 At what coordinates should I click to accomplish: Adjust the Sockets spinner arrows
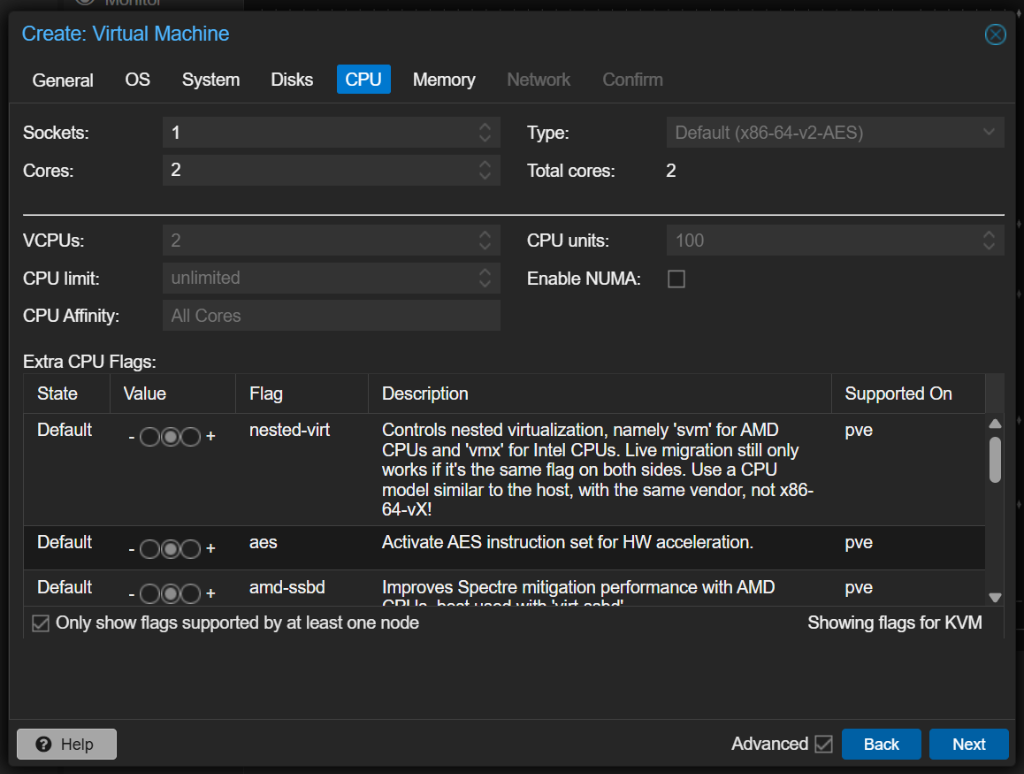pos(485,133)
